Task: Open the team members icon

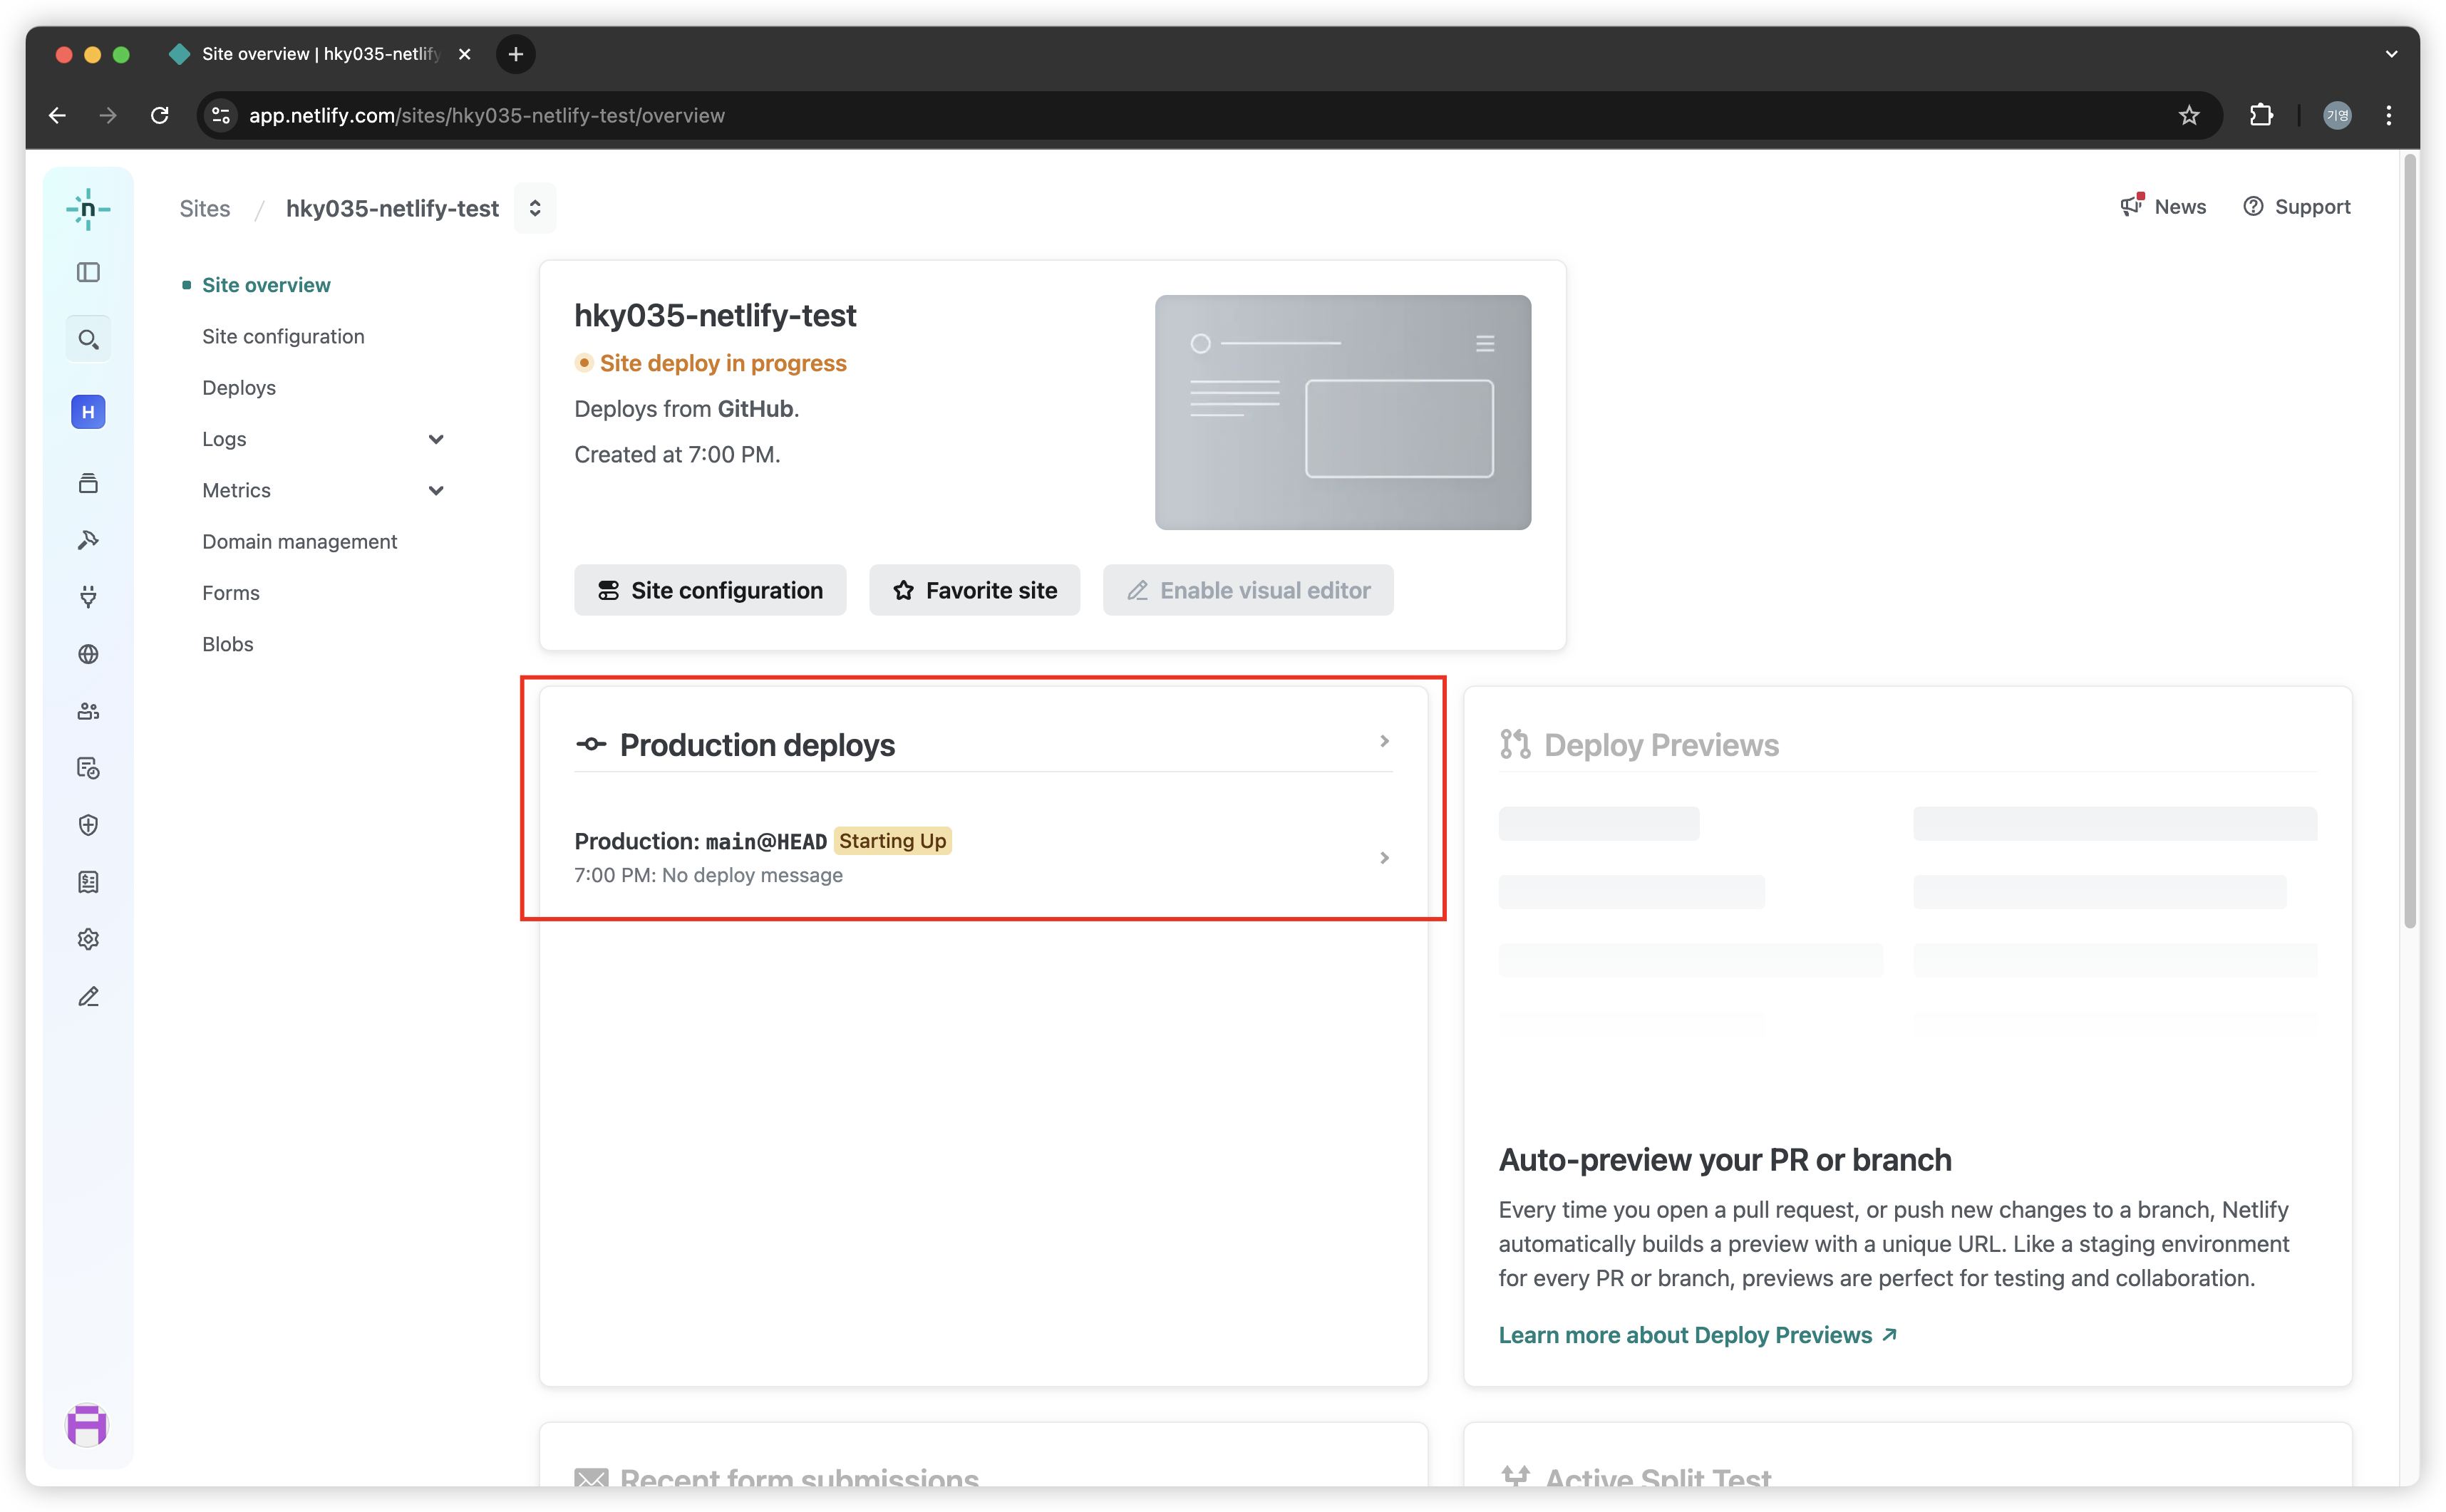Action: point(88,711)
